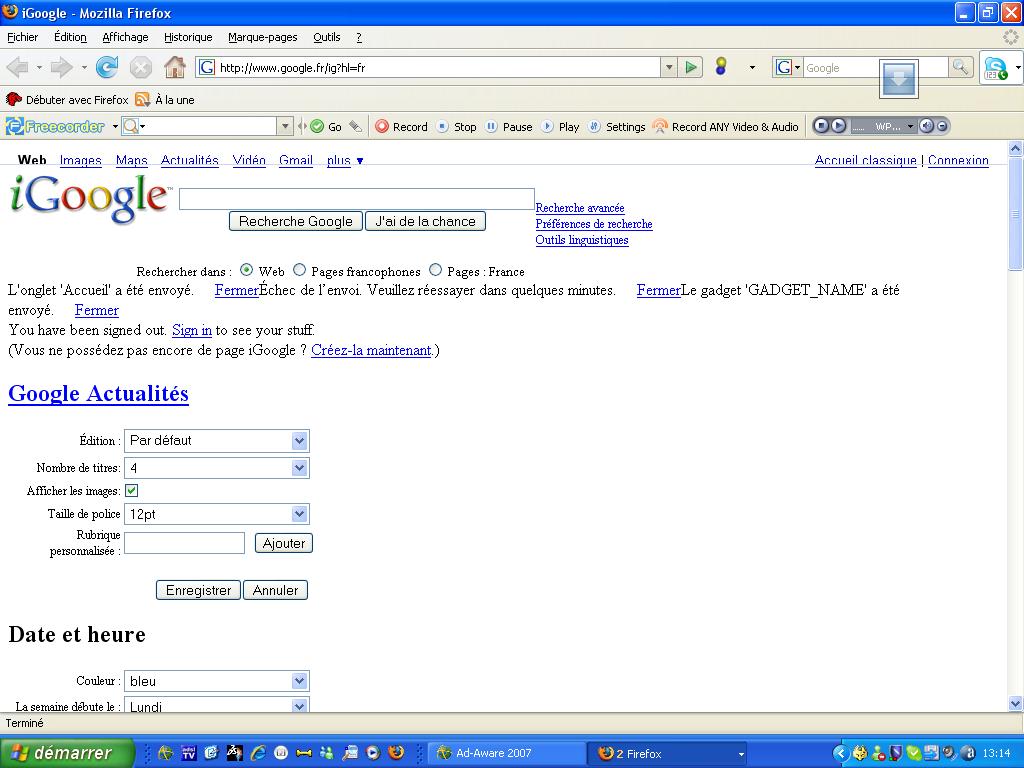Open the Marque-pages menu
Image resolution: width=1024 pixels, height=768 pixels.
(x=263, y=37)
